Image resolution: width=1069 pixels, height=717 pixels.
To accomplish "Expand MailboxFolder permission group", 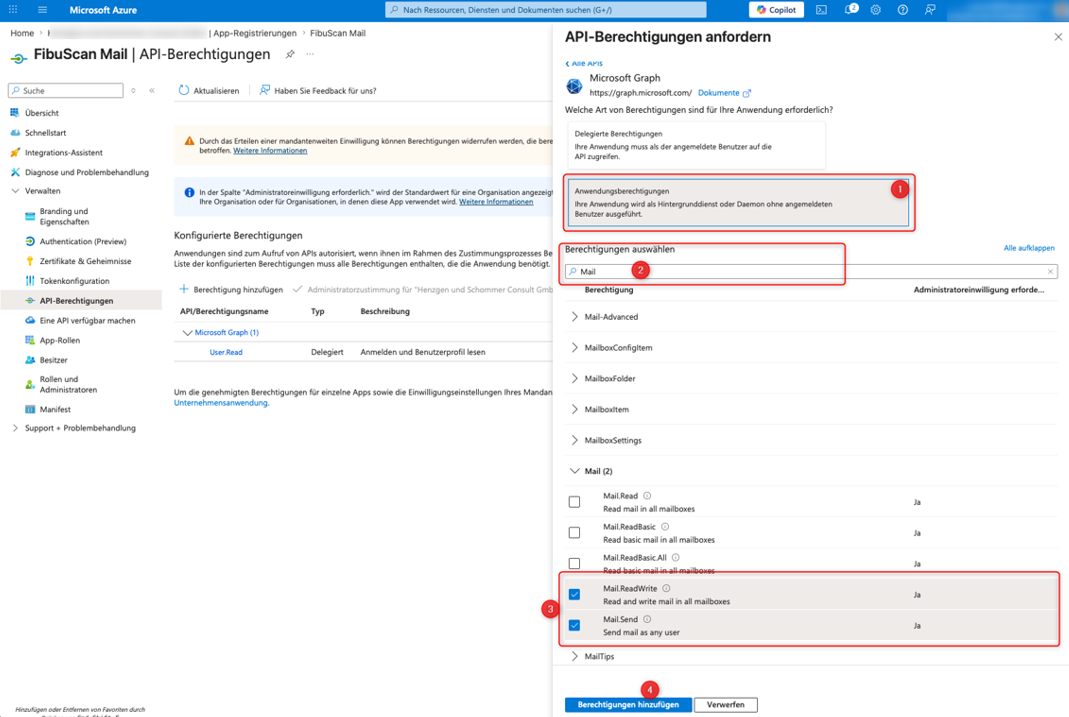I will pyautogui.click(x=575, y=378).
